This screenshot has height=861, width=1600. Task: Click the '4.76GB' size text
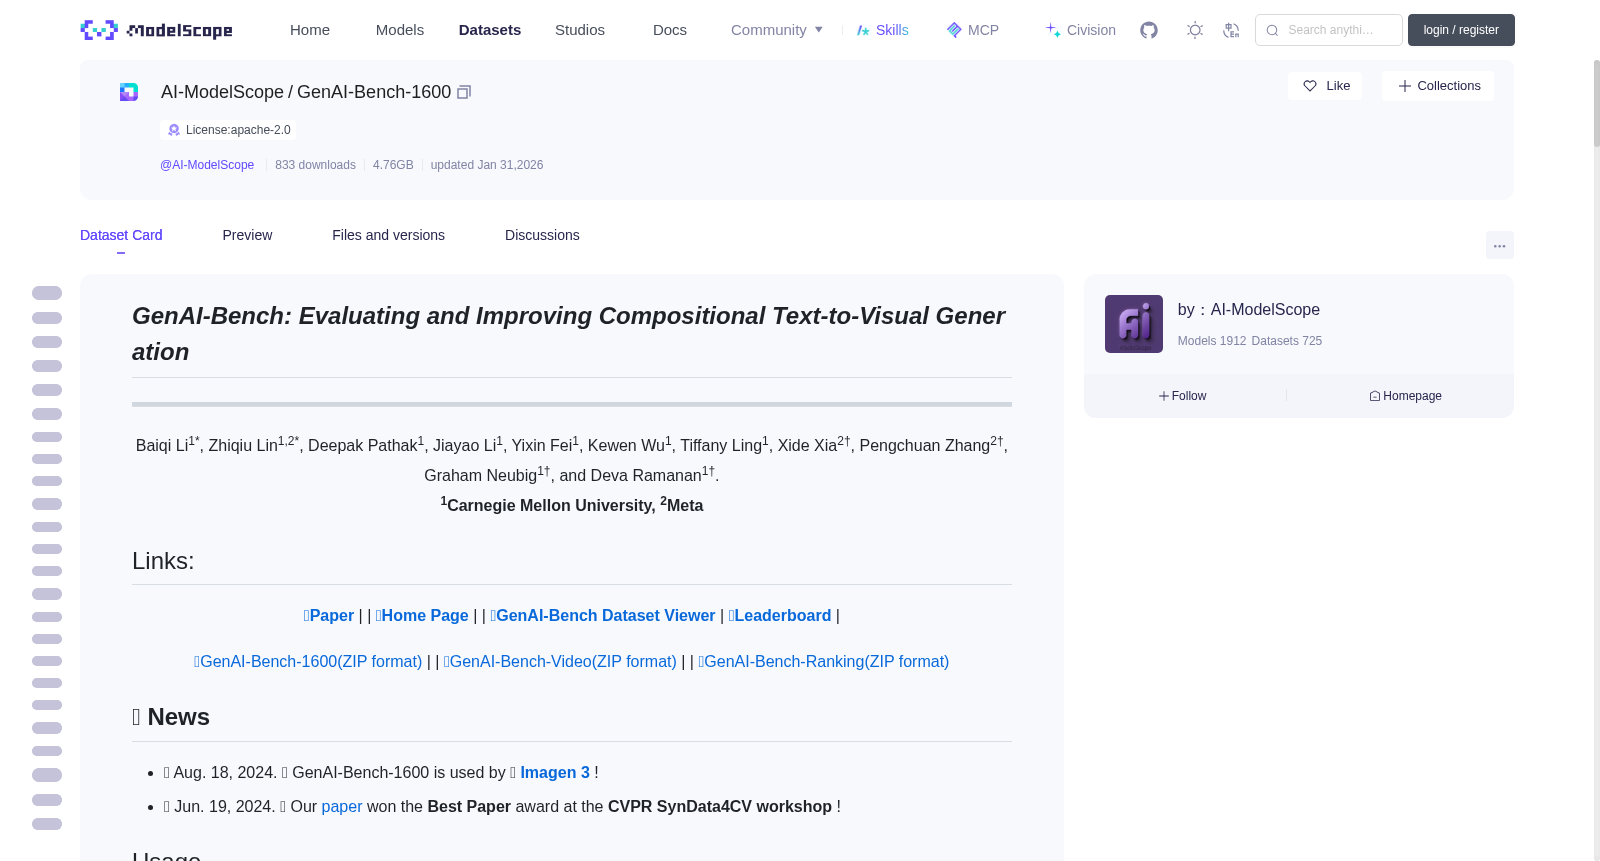click(393, 165)
